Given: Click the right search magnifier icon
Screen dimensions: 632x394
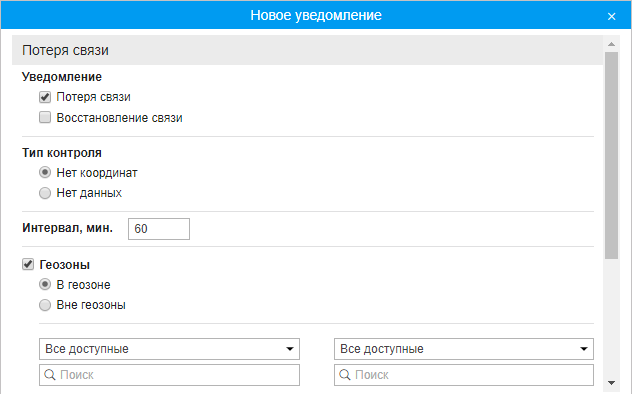Looking at the screenshot, I should coord(345,375).
